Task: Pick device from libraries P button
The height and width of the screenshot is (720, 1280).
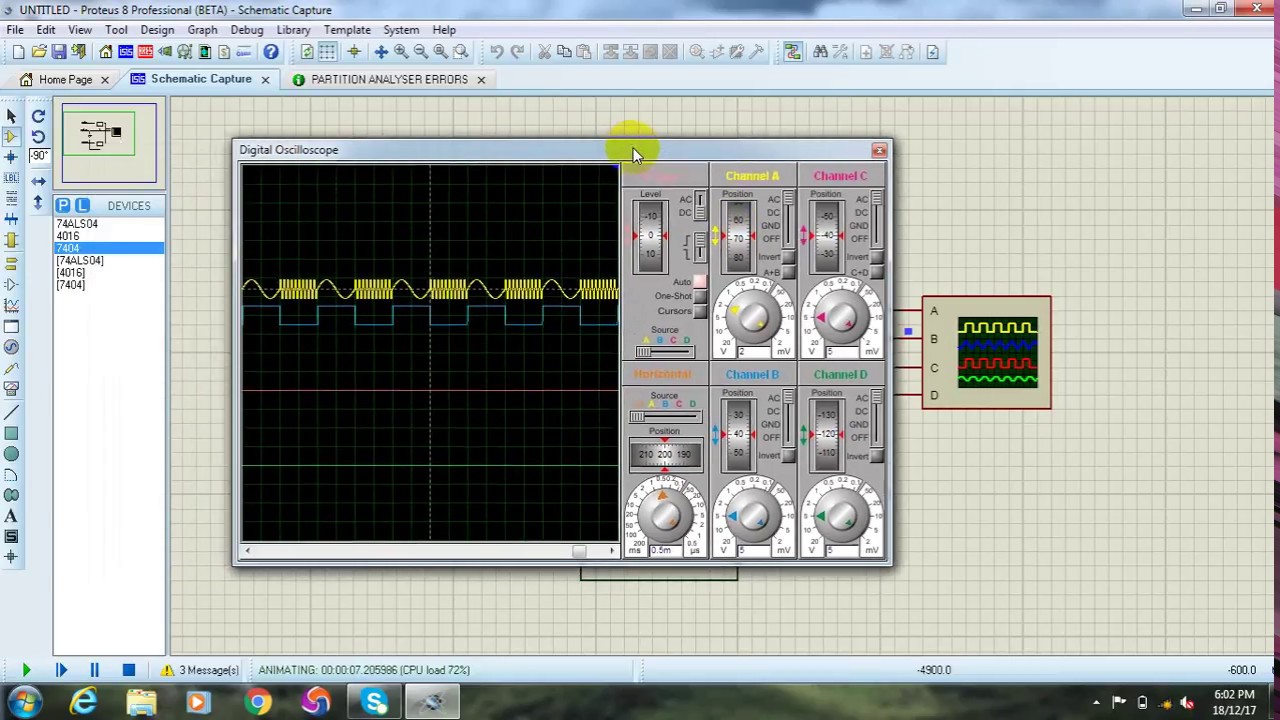Action: [63, 205]
